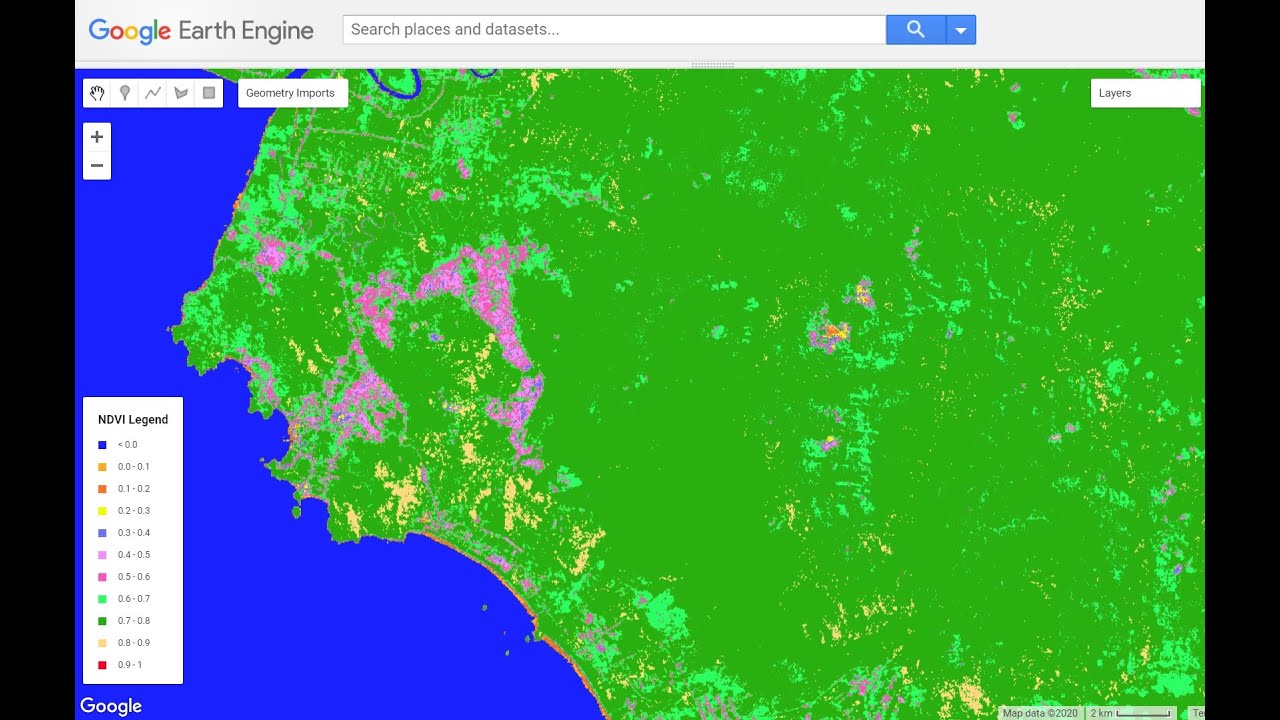Click the "0.7 - 0.8" legend label
The width and height of the screenshot is (1280, 720).
[x=133, y=621]
